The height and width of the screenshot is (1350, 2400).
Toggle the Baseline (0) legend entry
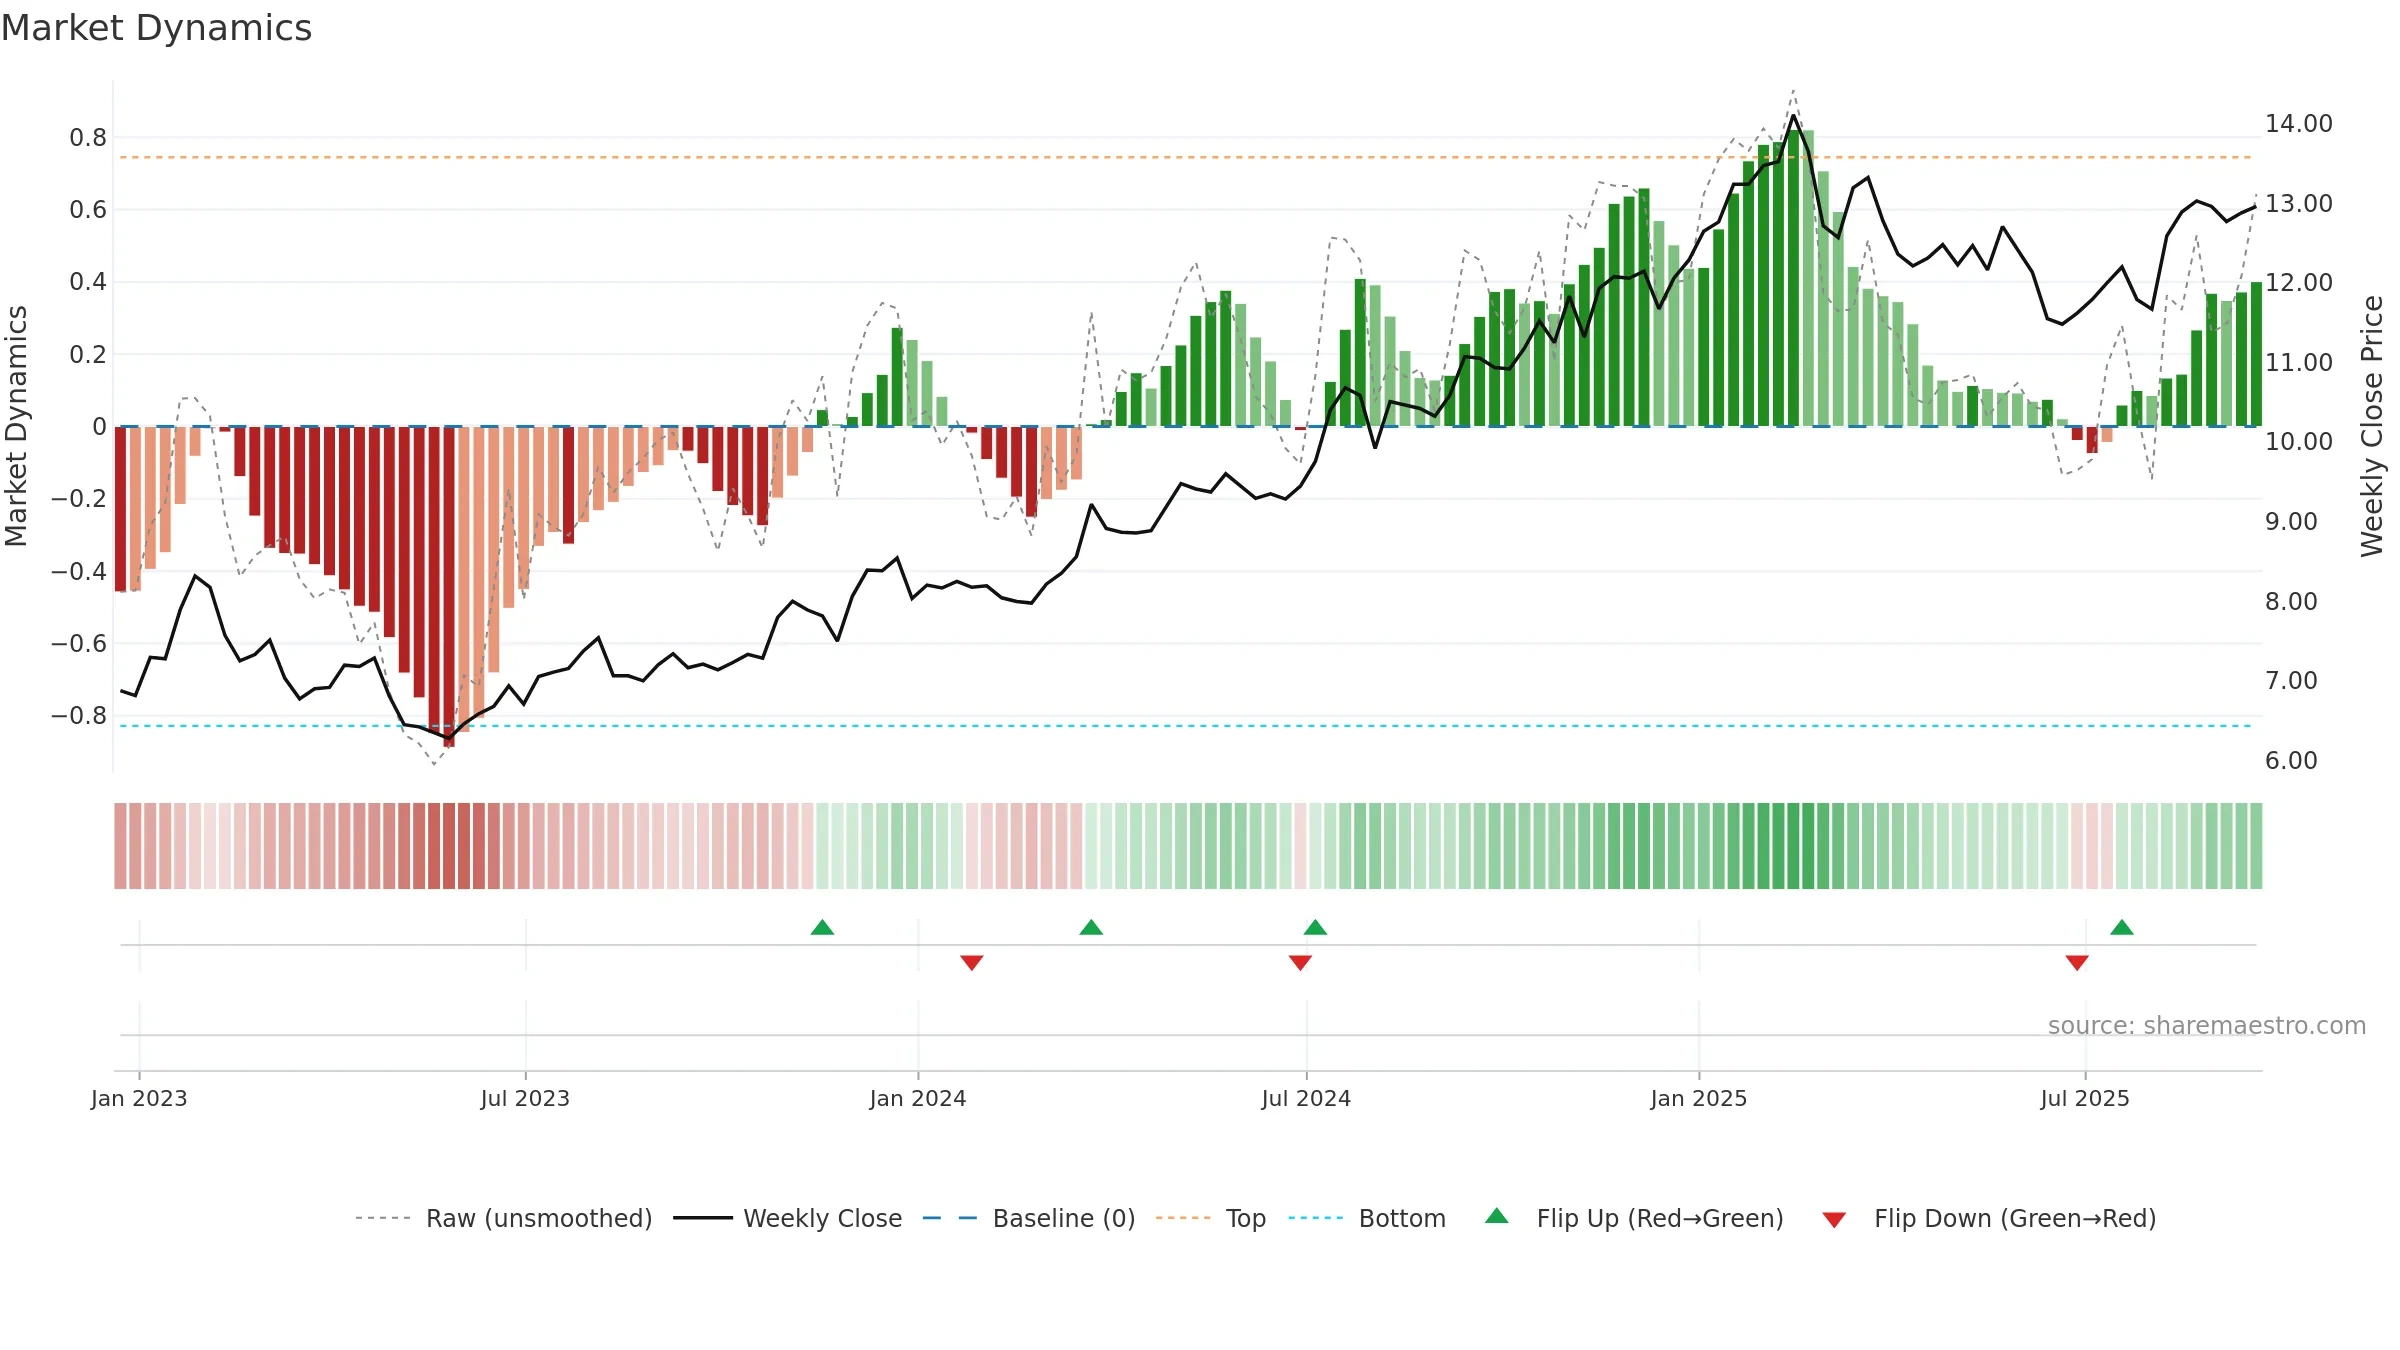click(x=1029, y=1218)
